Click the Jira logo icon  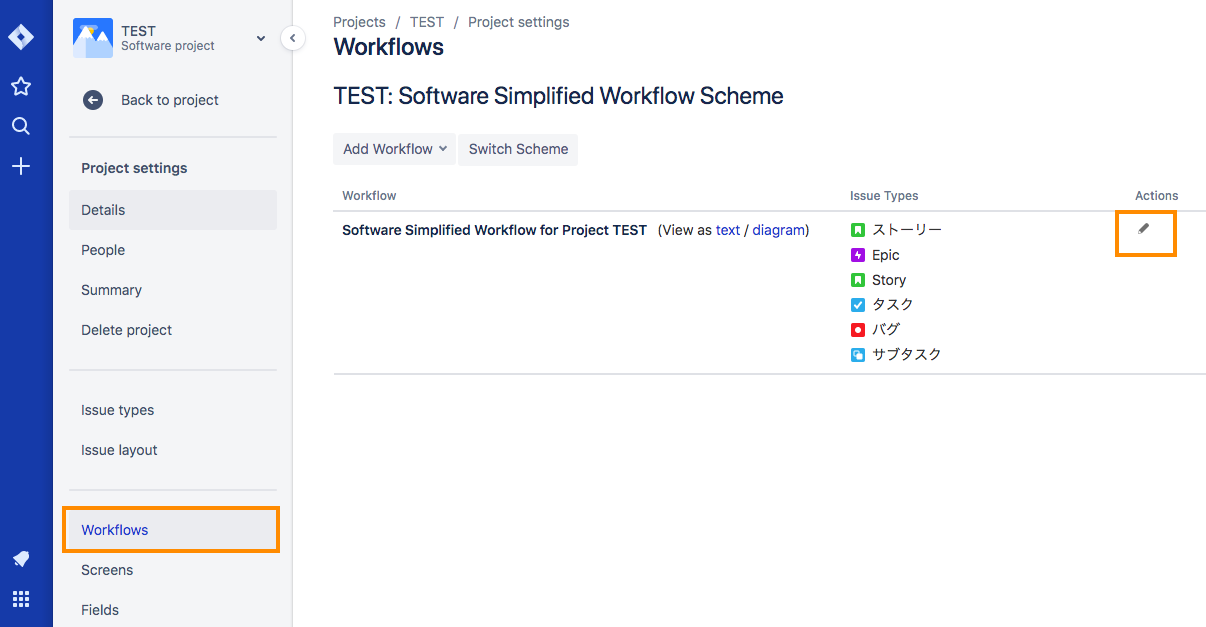(x=21, y=38)
